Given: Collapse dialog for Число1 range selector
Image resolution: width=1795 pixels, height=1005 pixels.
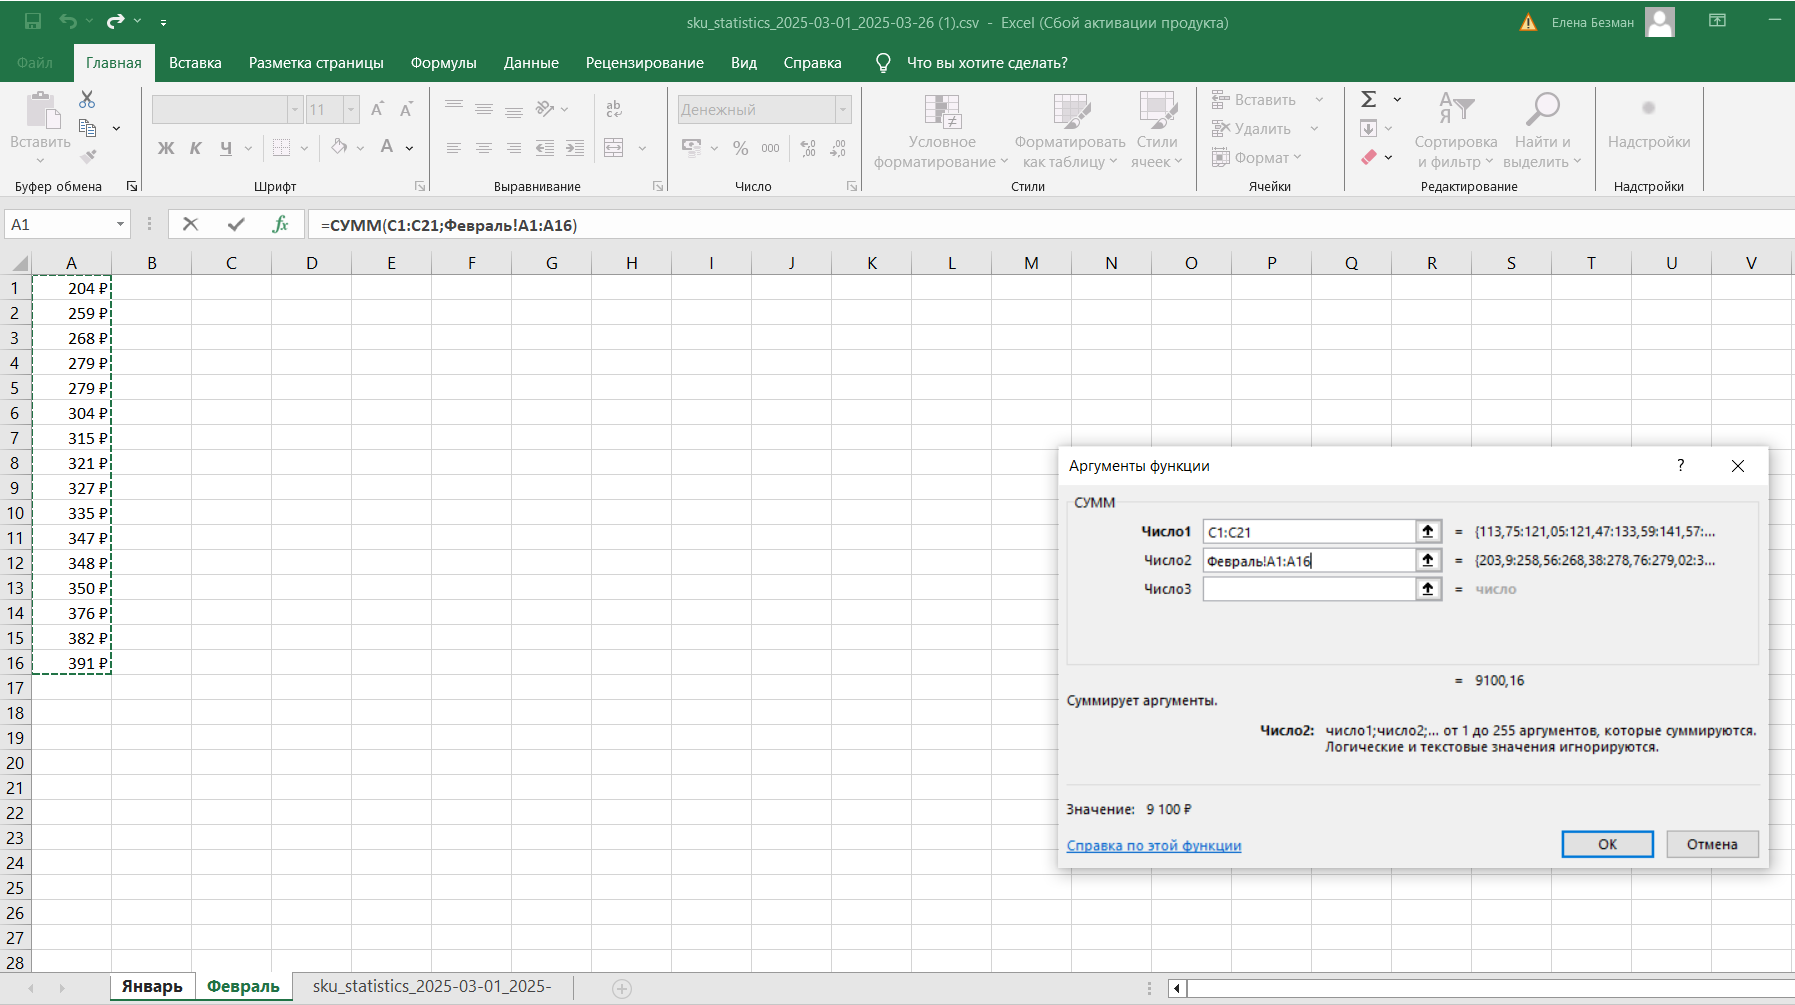Looking at the screenshot, I should (x=1428, y=532).
